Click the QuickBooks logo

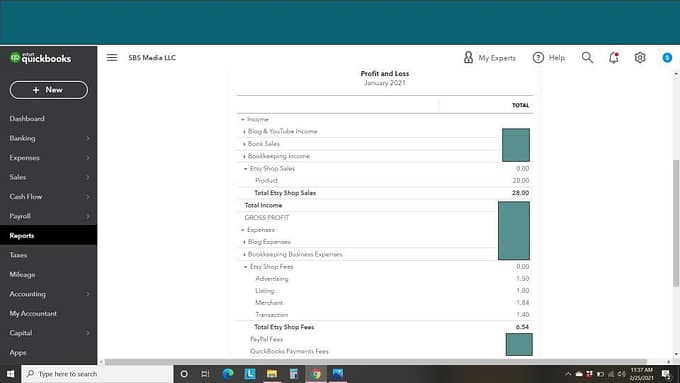(40, 58)
